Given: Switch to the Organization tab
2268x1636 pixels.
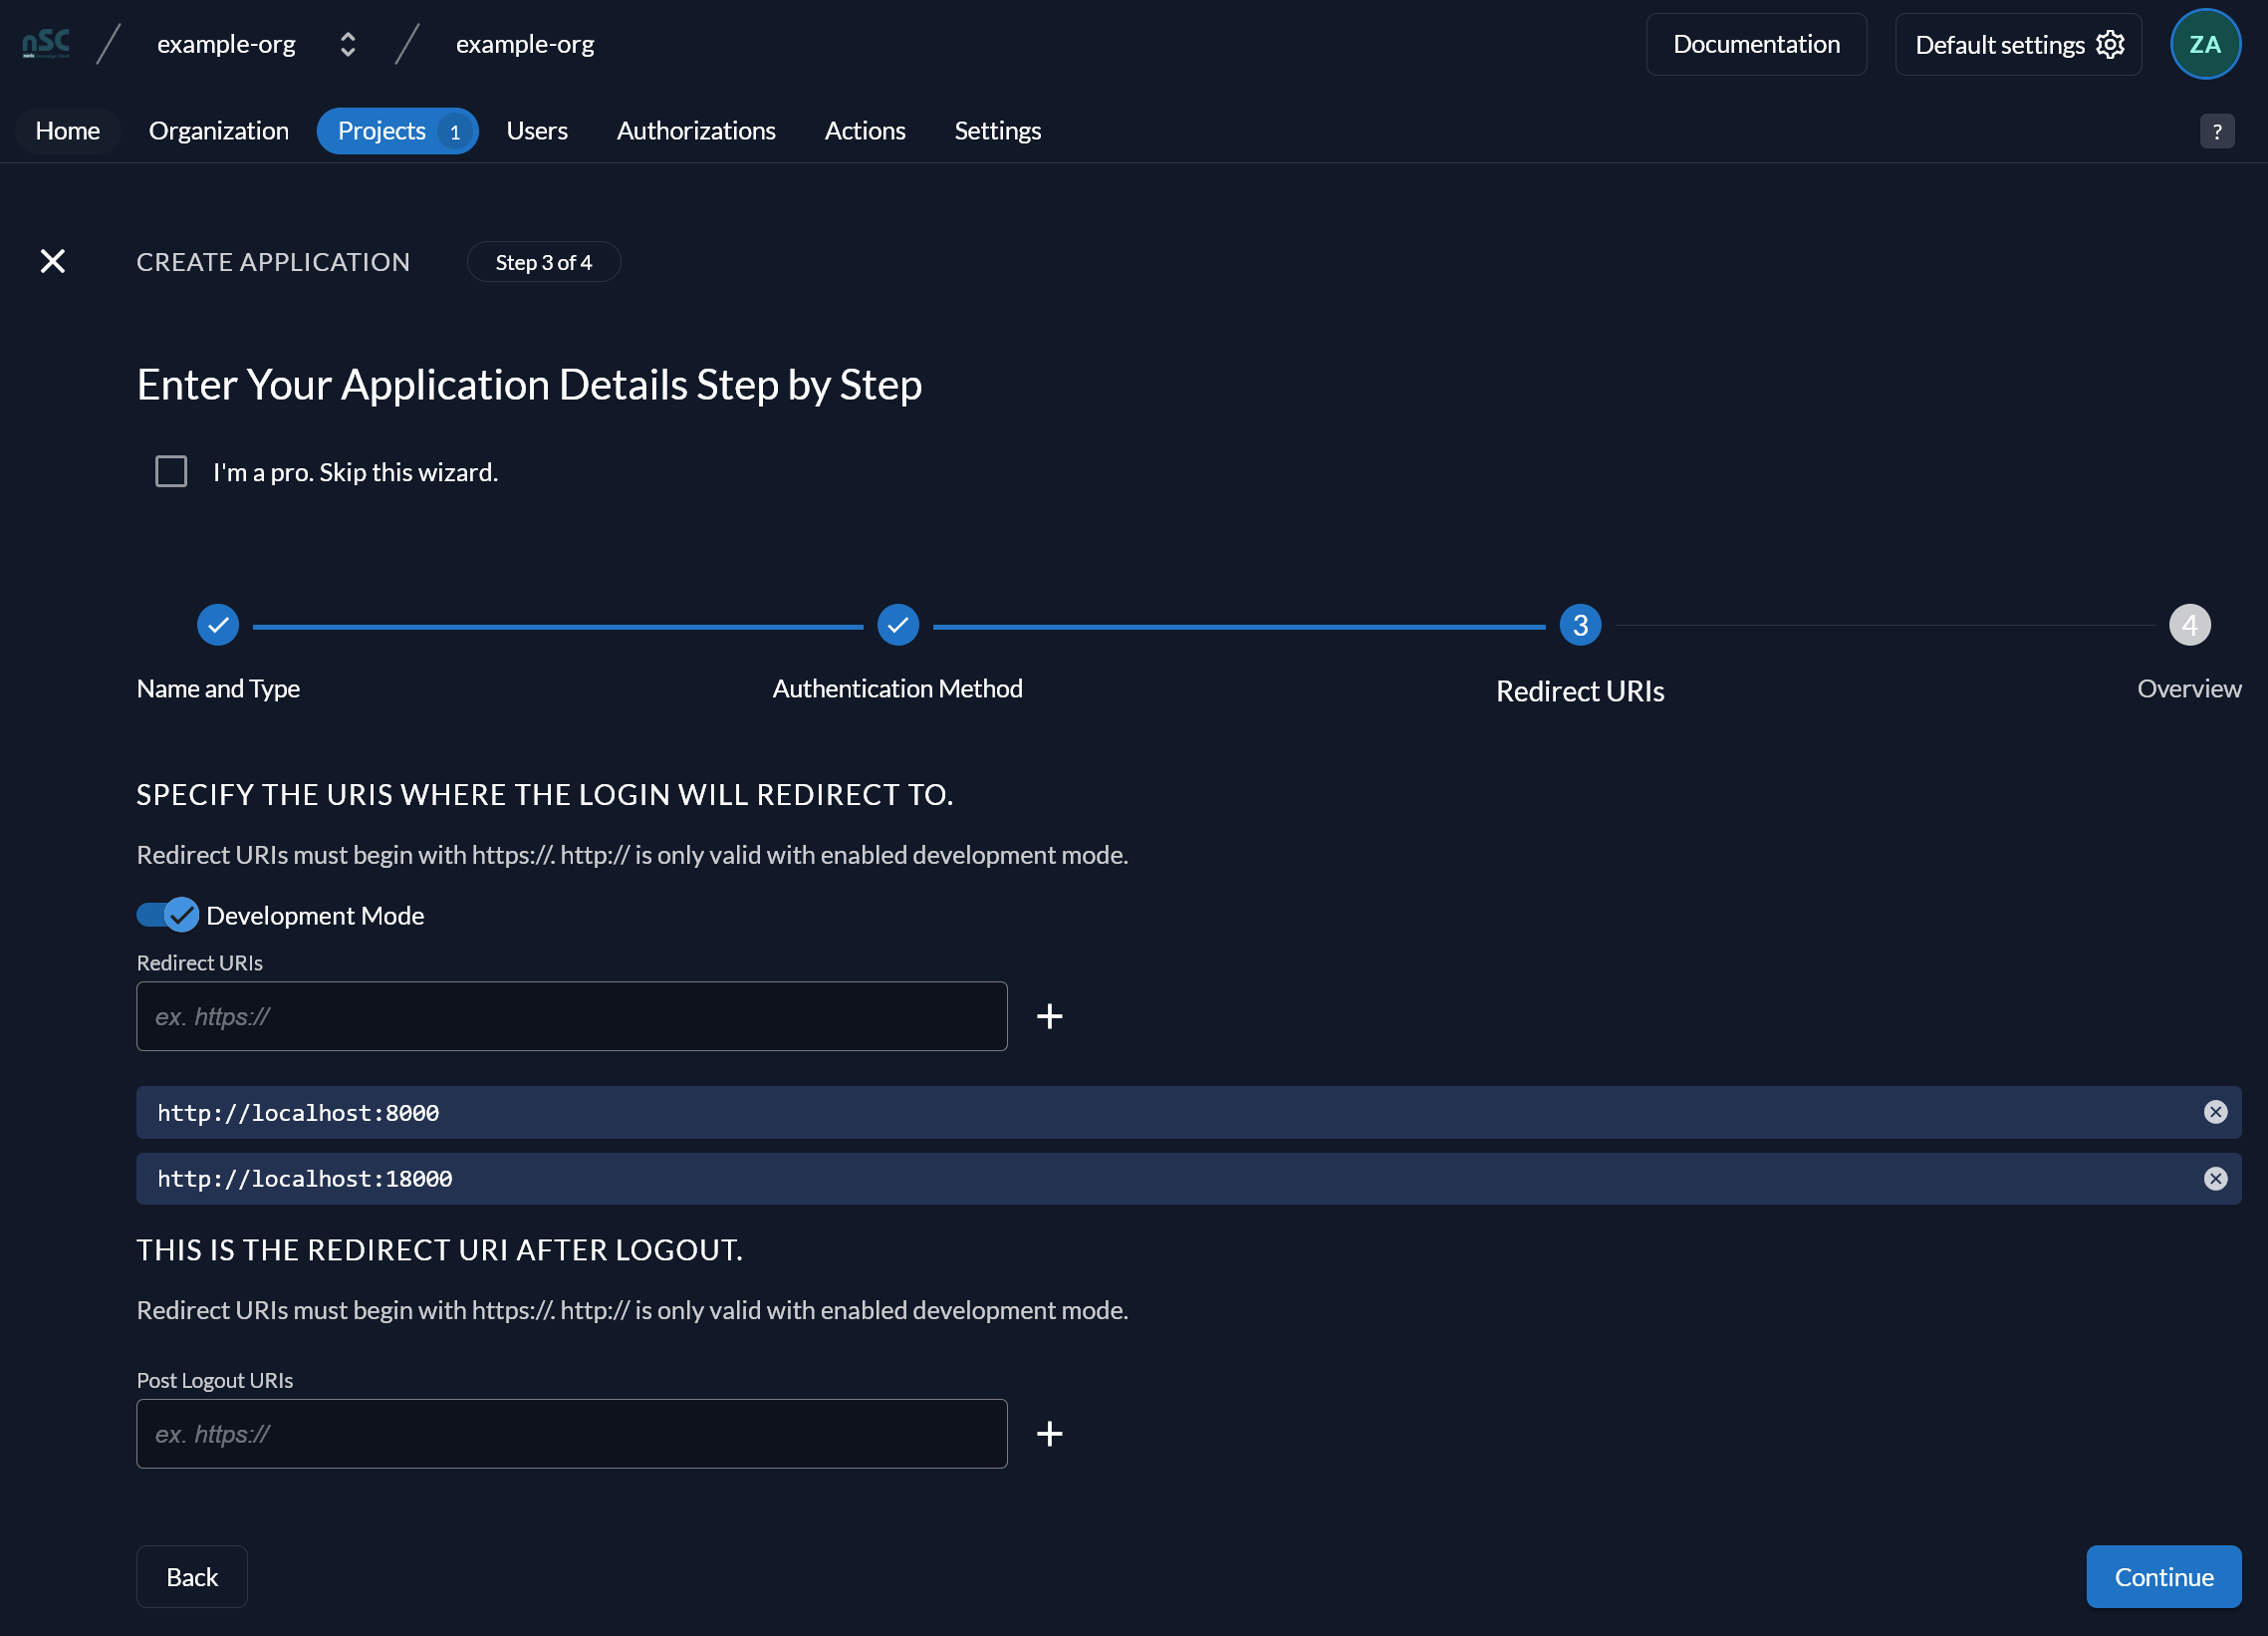Looking at the screenshot, I should click(x=219, y=131).
